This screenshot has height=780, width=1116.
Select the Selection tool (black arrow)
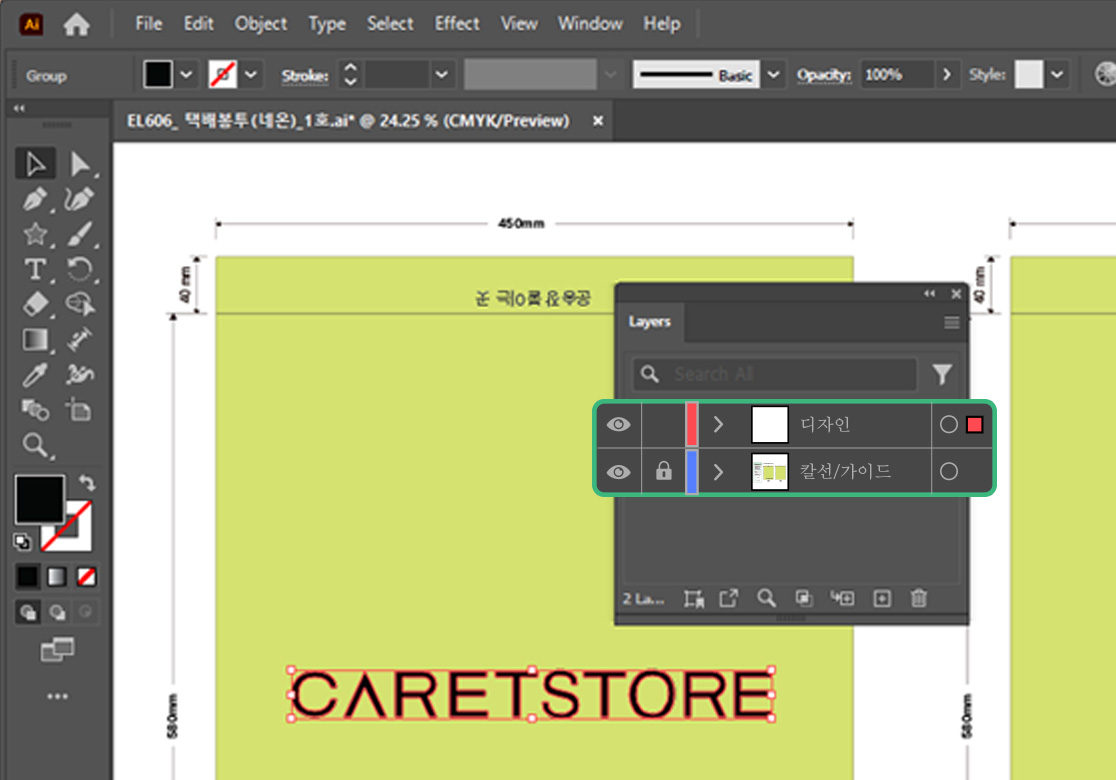[x=35, y=164]
